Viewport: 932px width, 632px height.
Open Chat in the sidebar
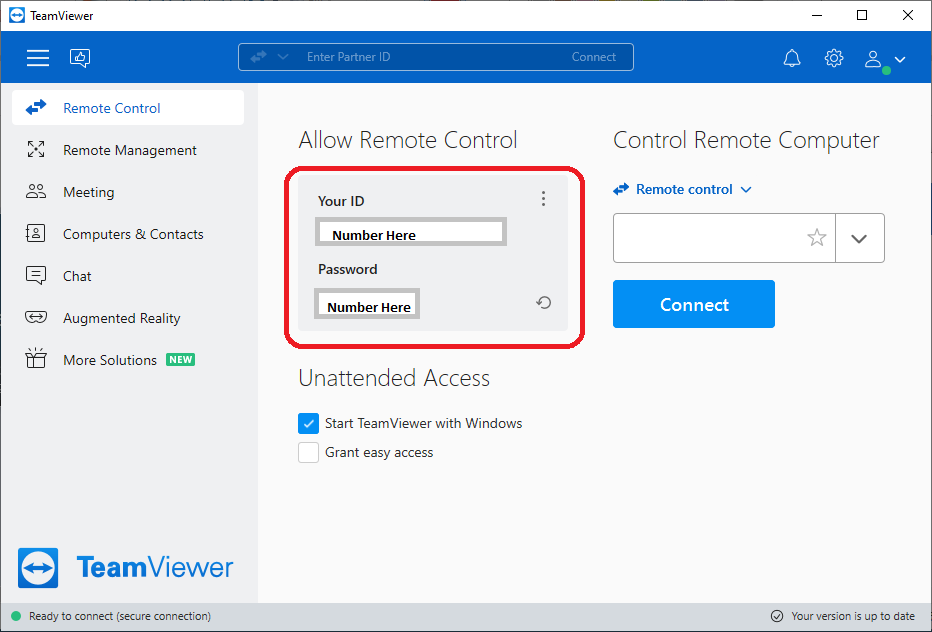pyautogui.click(x=128, y=276)
